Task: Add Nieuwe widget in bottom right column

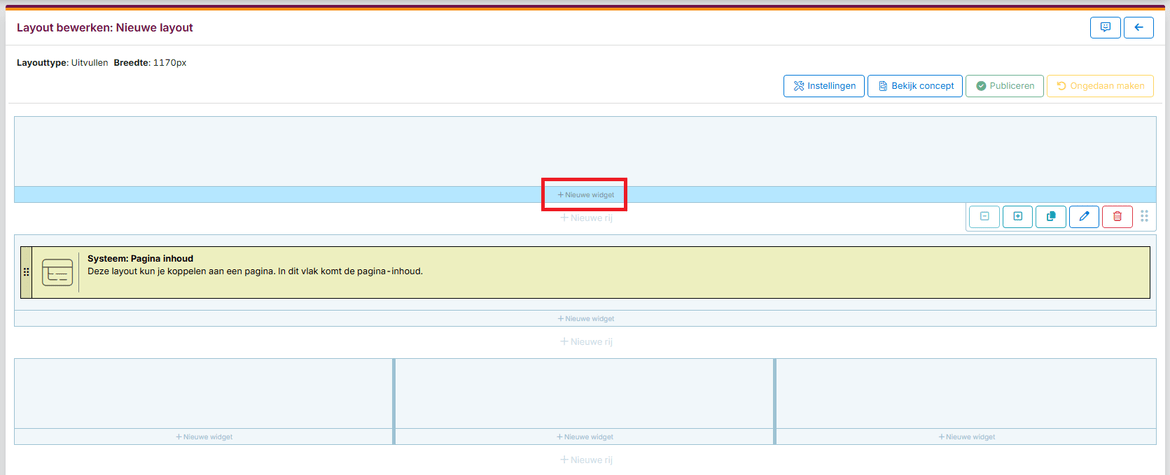Action: (966, 437)
